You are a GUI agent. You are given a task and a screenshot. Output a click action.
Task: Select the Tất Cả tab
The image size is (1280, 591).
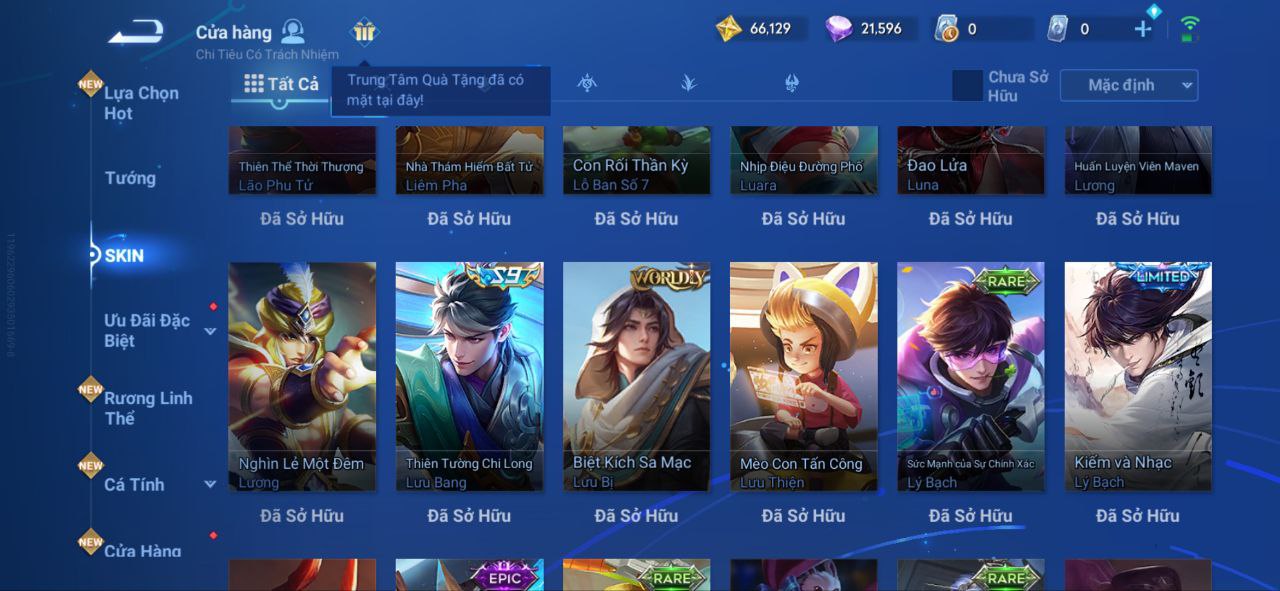point(281,84)
